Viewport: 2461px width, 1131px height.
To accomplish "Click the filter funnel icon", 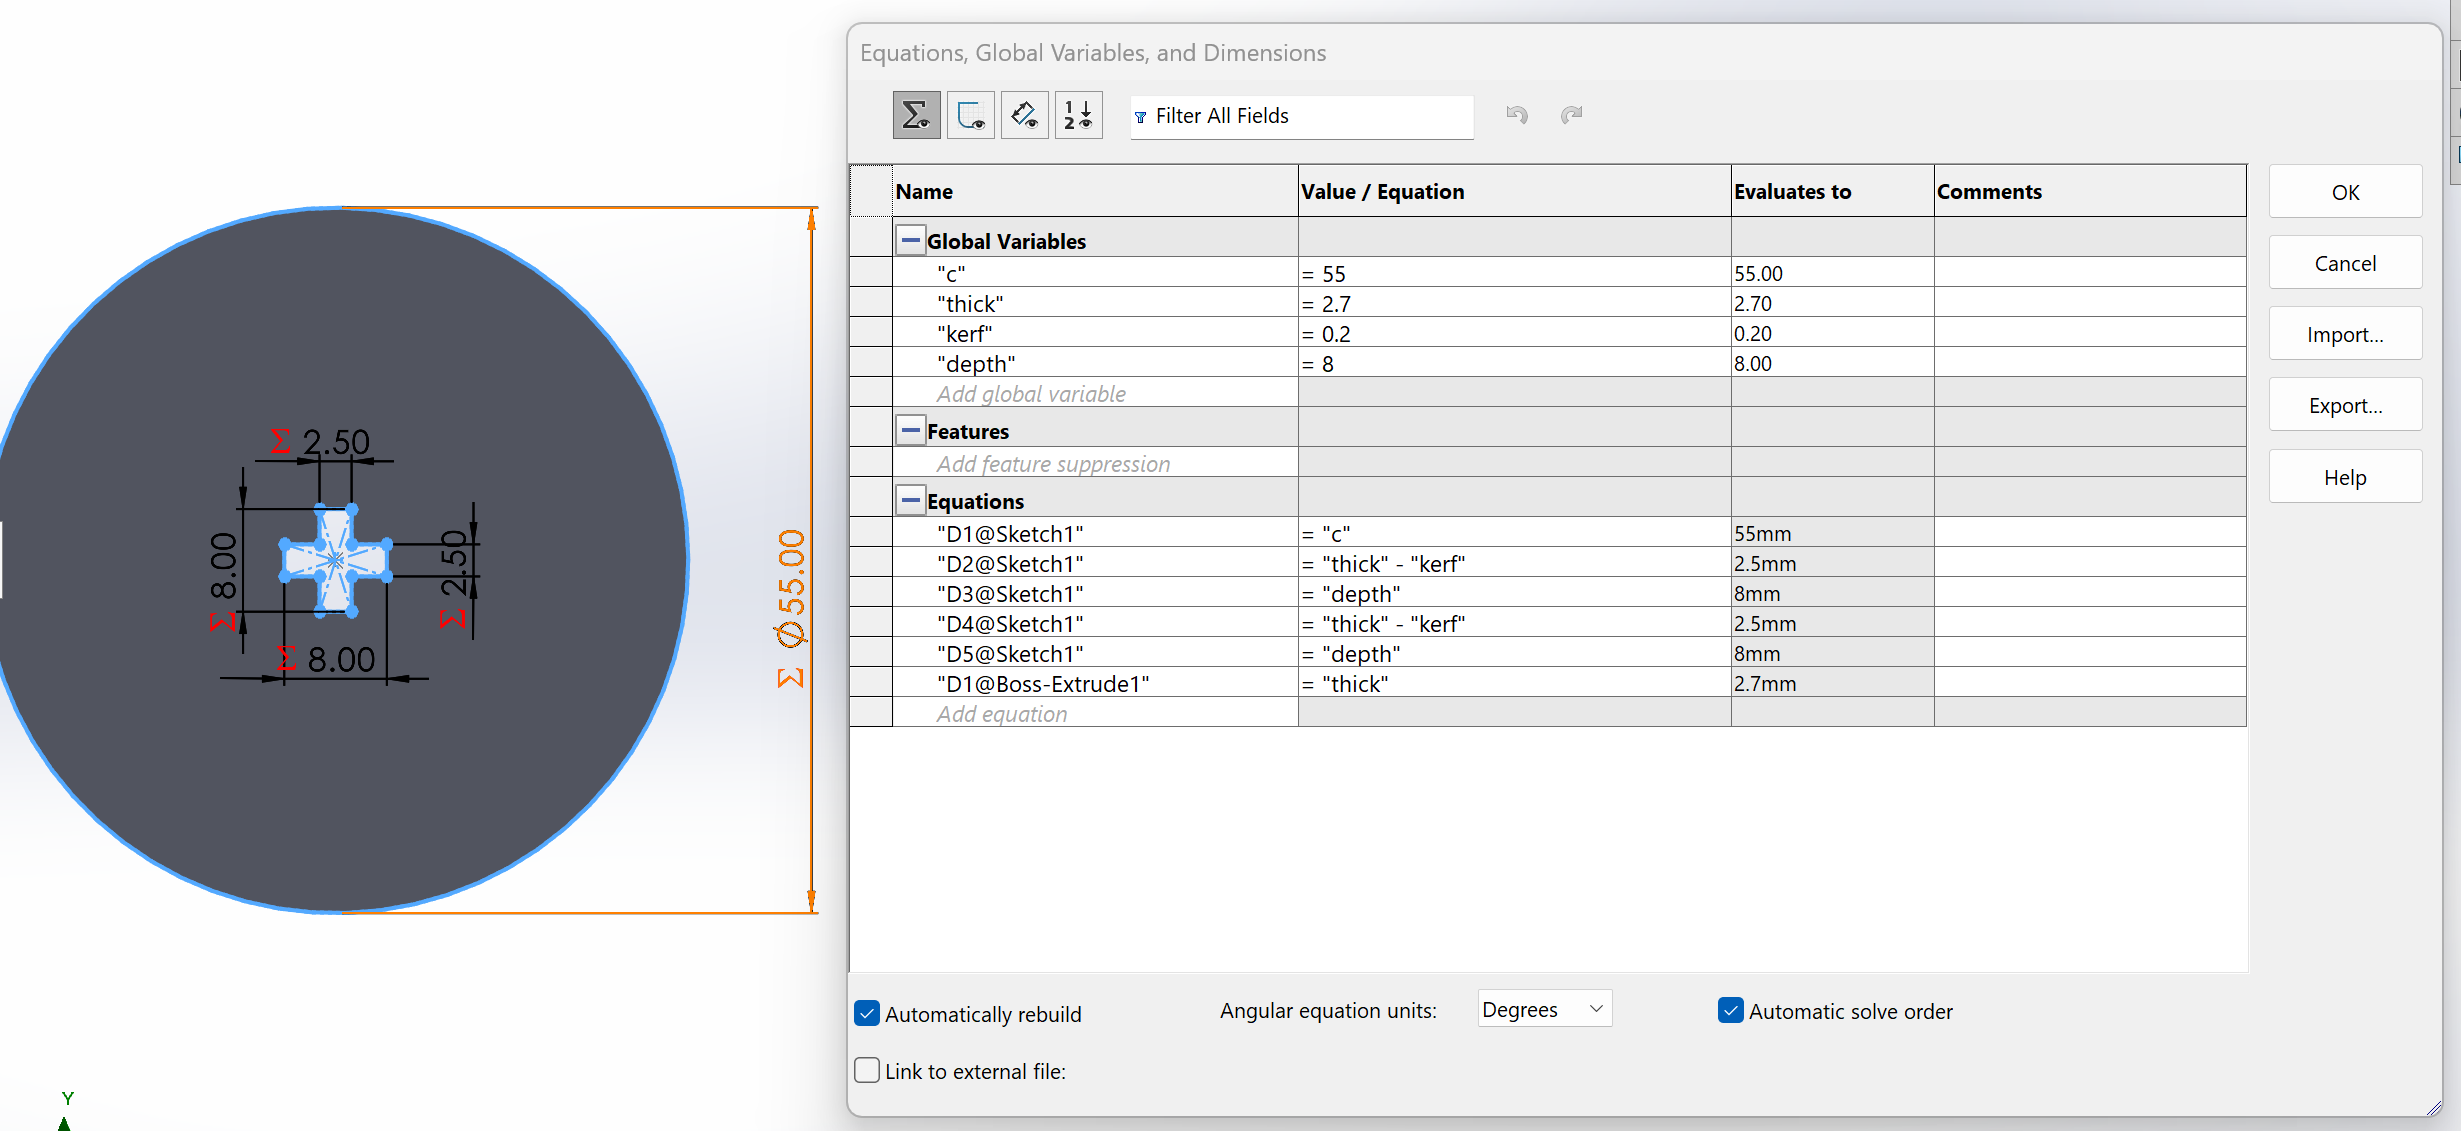I will point(1140,117).
